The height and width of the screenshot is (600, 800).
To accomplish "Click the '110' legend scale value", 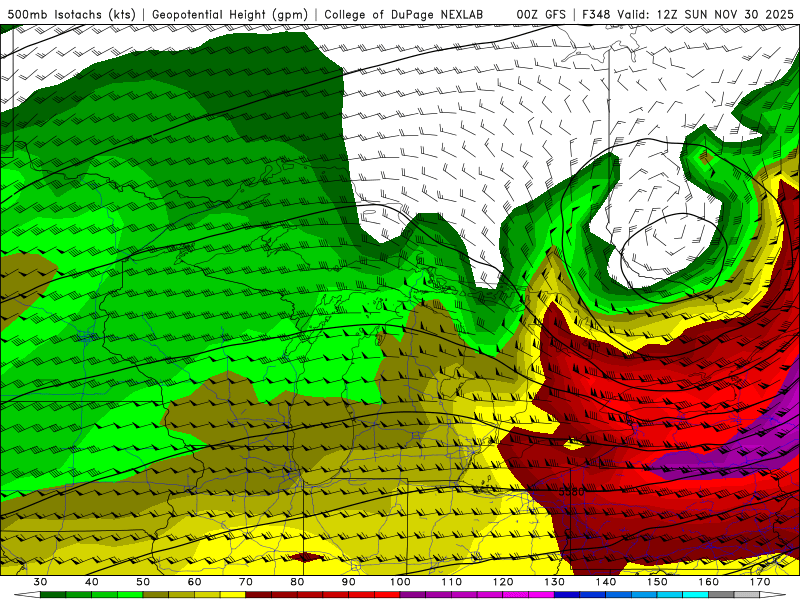I will (452, 582).
